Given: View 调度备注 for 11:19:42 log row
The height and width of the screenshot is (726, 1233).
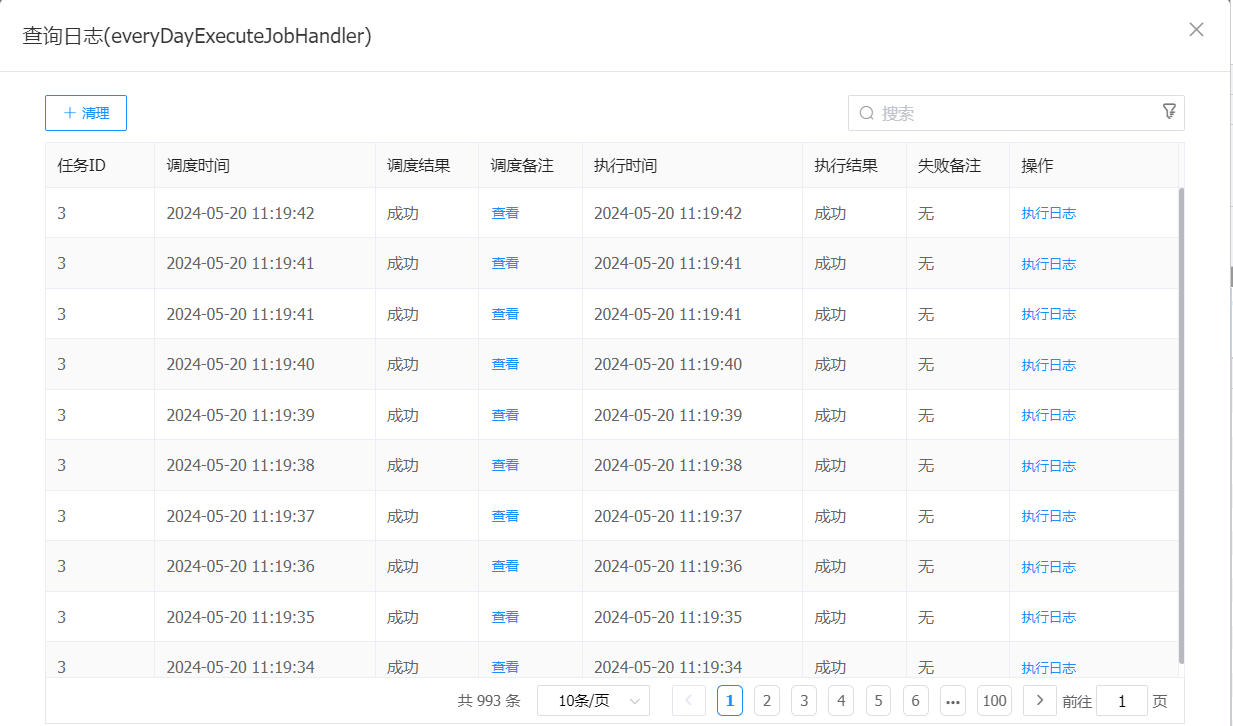Looking at the screenshot, I should pos(505,213).
